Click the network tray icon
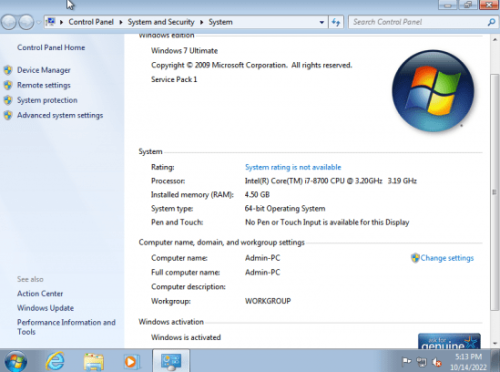The width and height of the screenshot is (500, 372). coord(422,362)
